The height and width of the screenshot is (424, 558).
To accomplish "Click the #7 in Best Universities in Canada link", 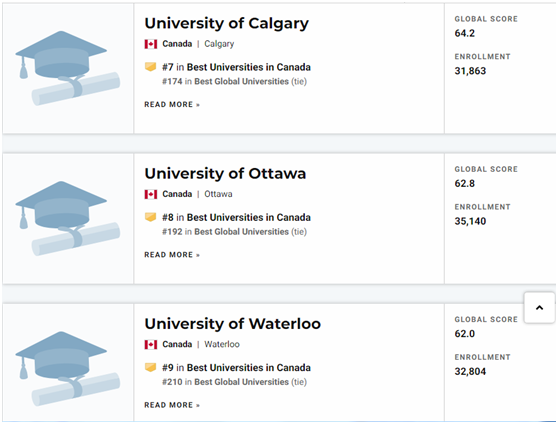I will (236, 67).
